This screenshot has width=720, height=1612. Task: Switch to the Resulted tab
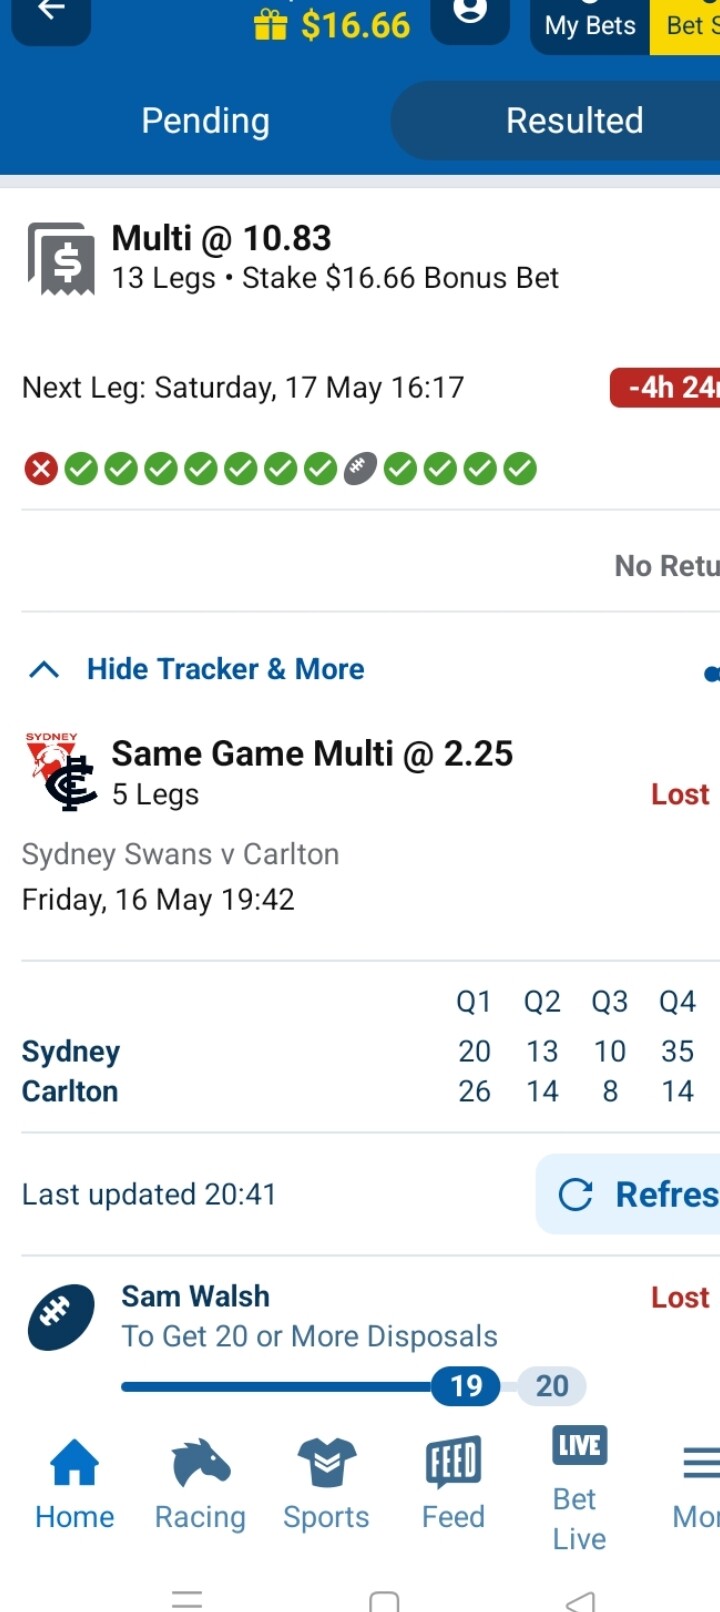[574, 121]
